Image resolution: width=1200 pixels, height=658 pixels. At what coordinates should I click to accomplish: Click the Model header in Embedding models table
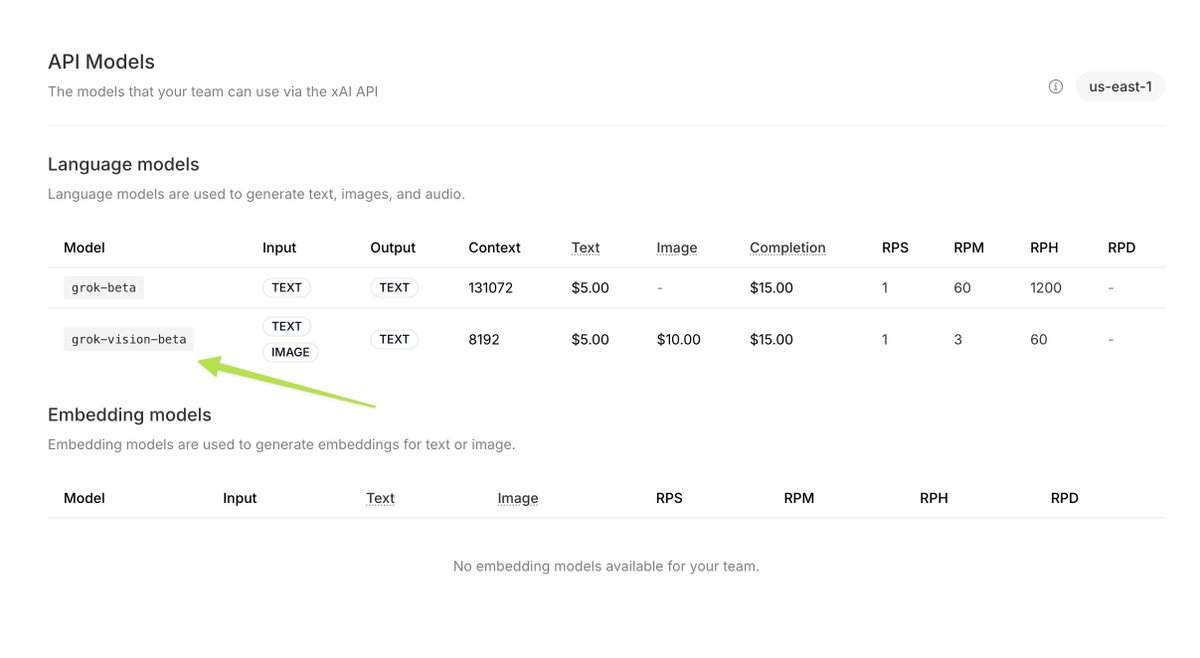point(84,498)
